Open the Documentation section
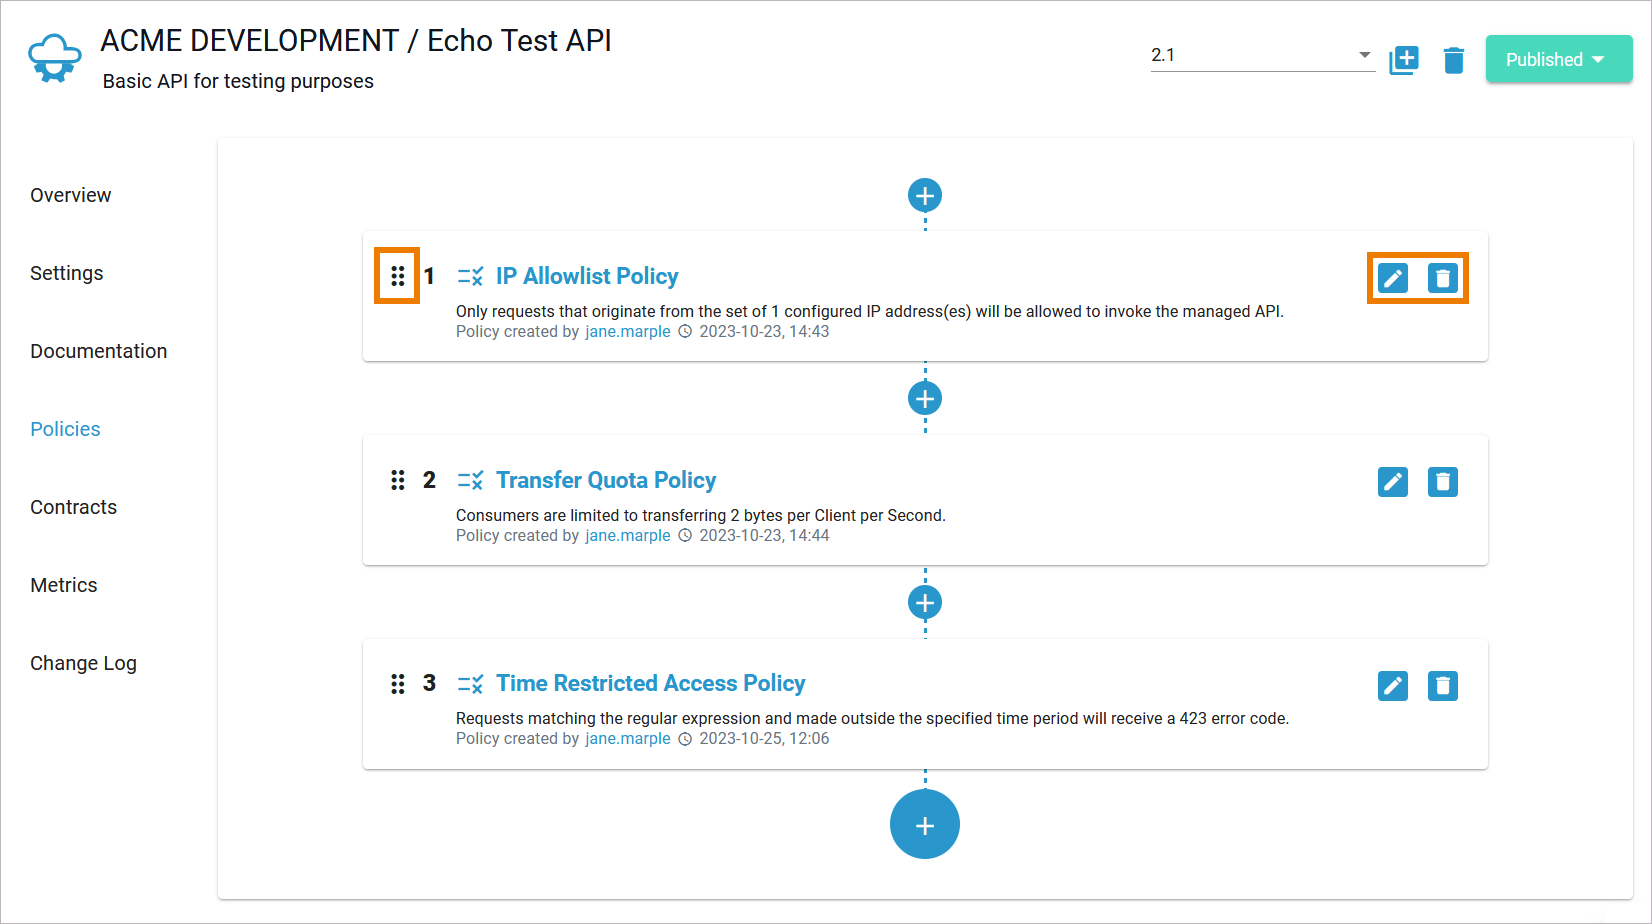Viewport: 1652px width, 924px height. (98, 351)
